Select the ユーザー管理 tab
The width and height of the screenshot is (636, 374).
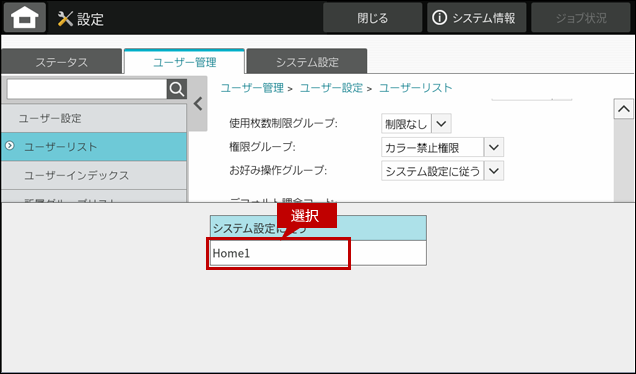185,62
